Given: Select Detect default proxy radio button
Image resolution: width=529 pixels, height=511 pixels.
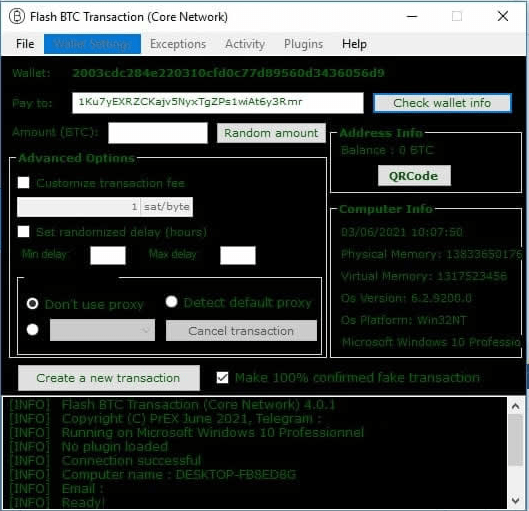Looking at the screenshot, I should 171,302.
